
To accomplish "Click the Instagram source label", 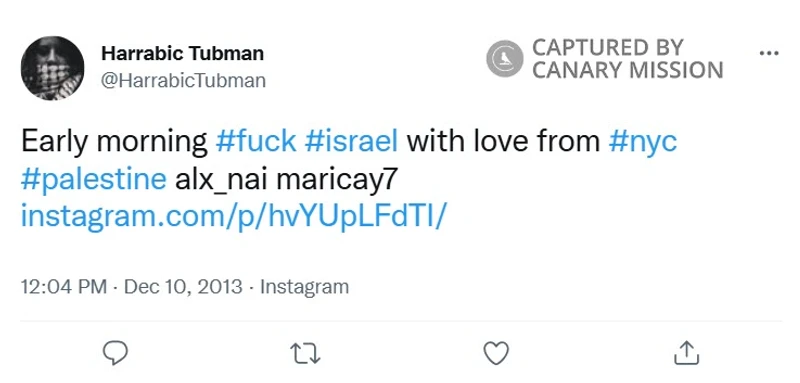I will pos(305,287).
